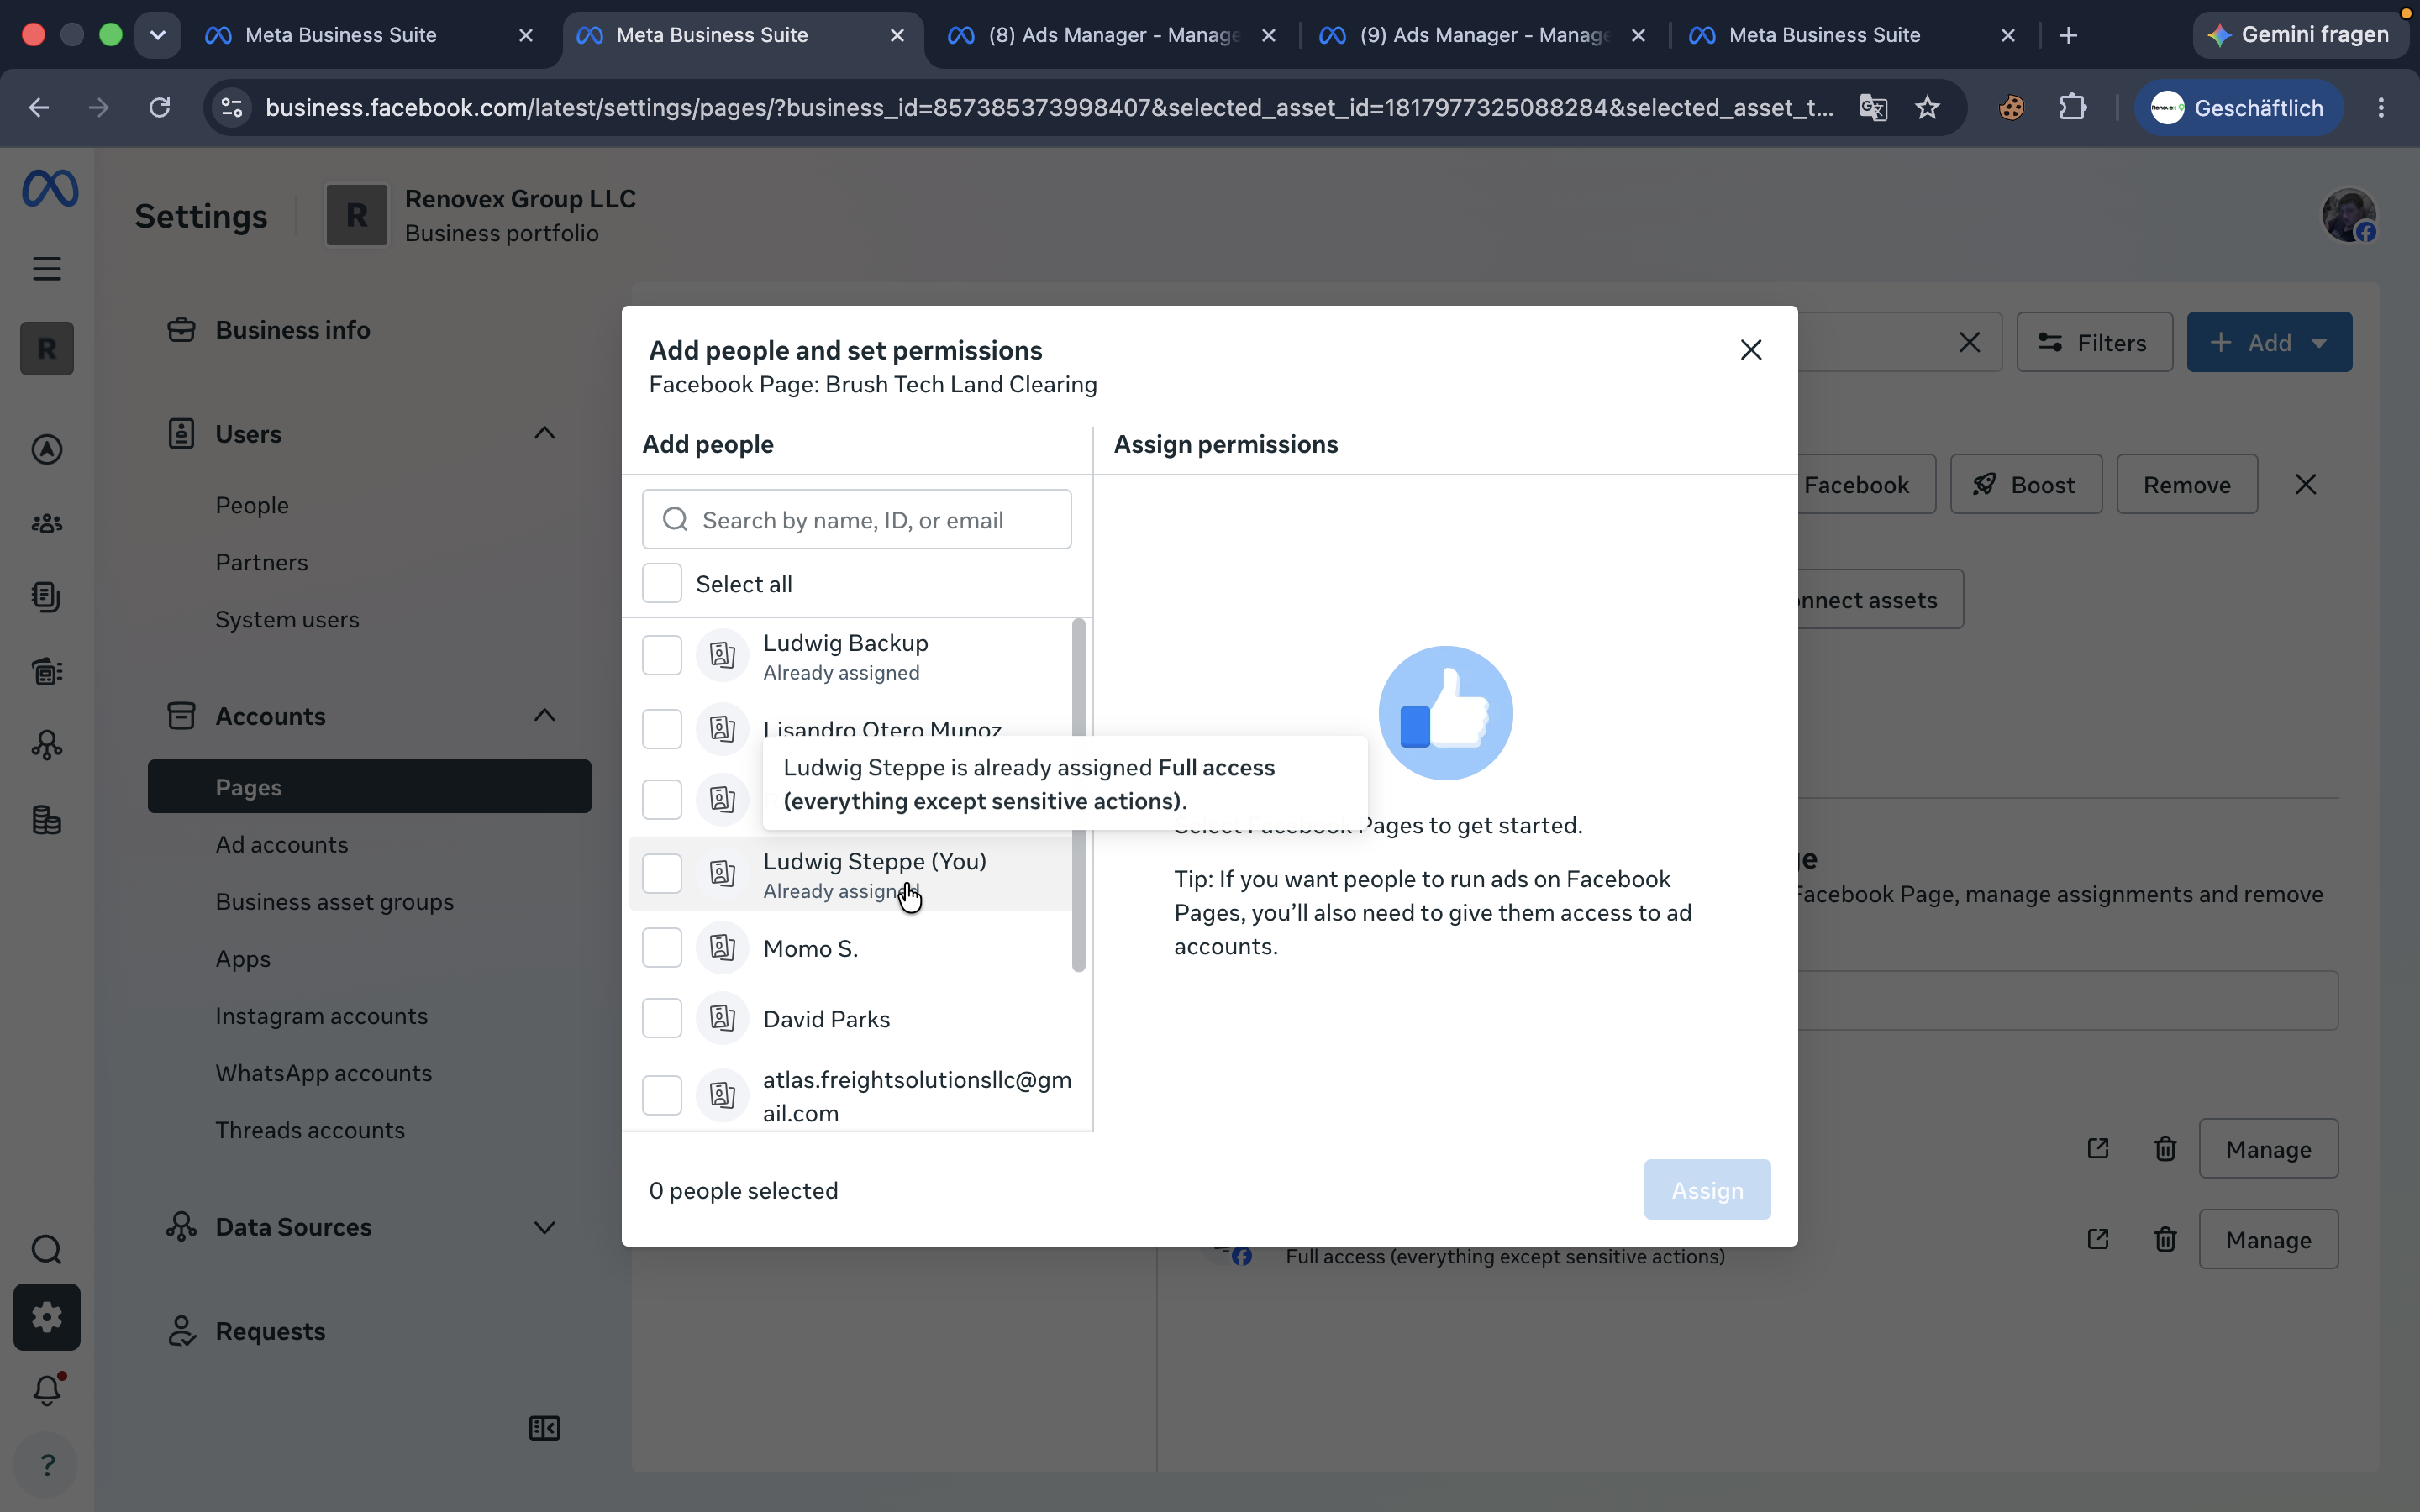This screenshot has width=2420, height=1512.
Task: Click the people list scrollbar
Action: pos(1078,795)
